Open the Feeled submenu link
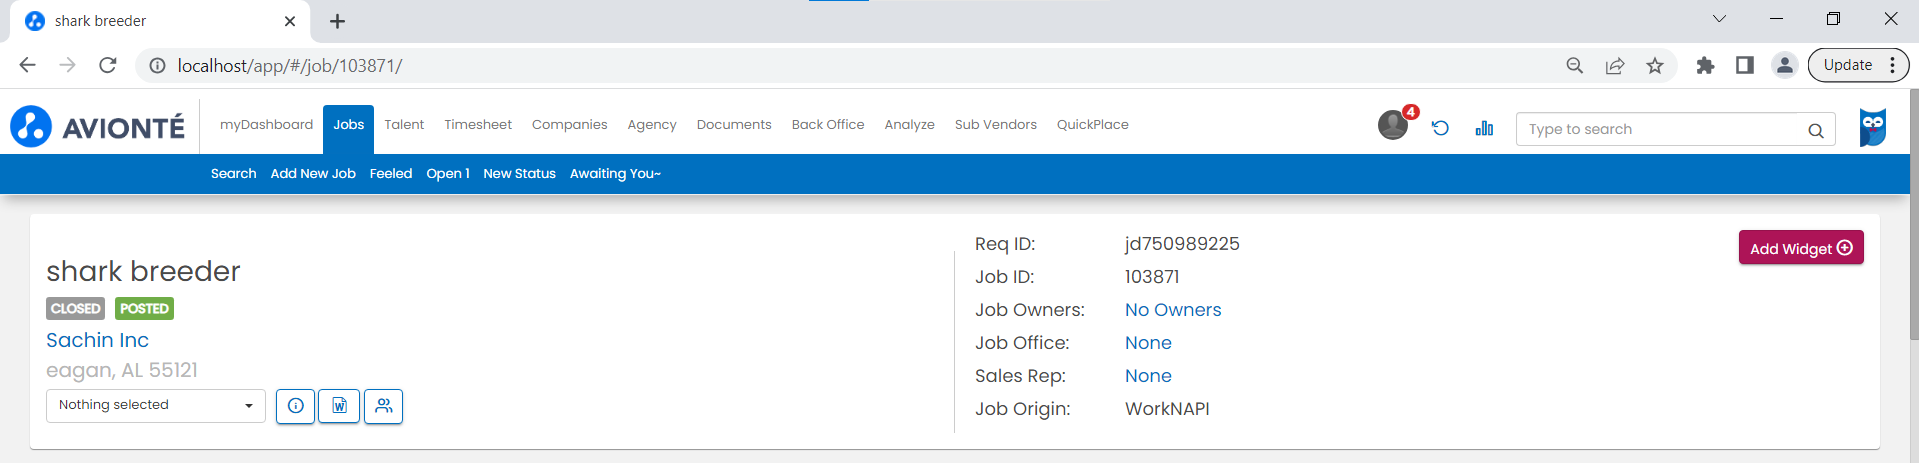The height and width of the screenshot is (463, 1919). 391,174
